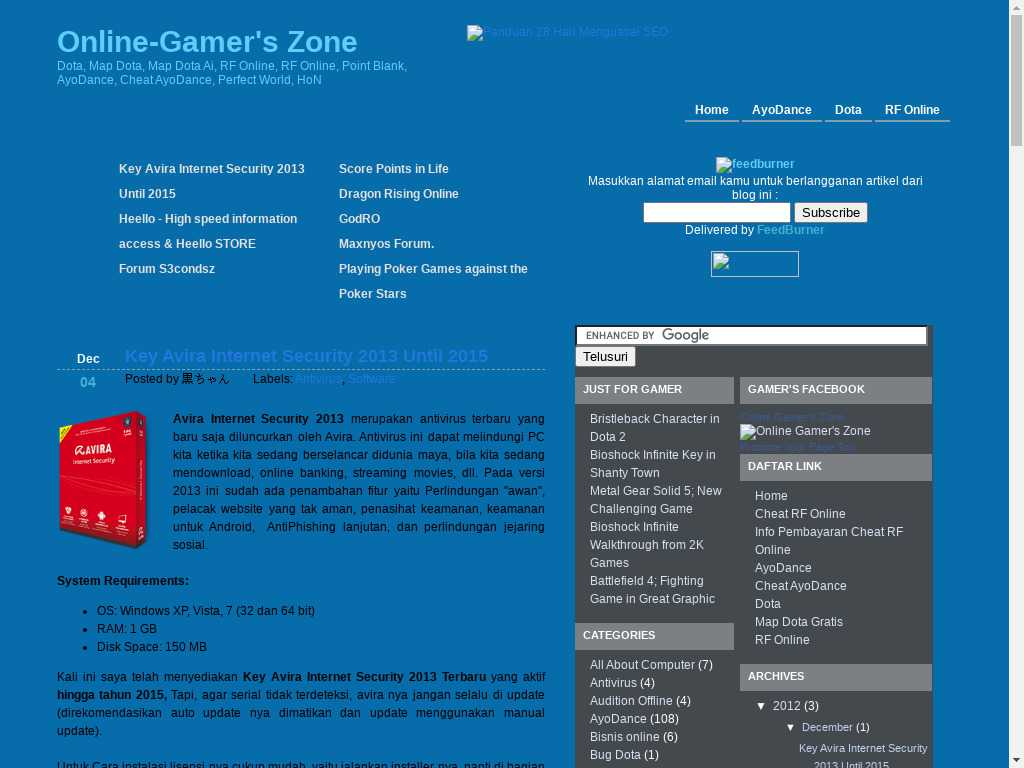Open the GodRO link

[x=359, y=219]
